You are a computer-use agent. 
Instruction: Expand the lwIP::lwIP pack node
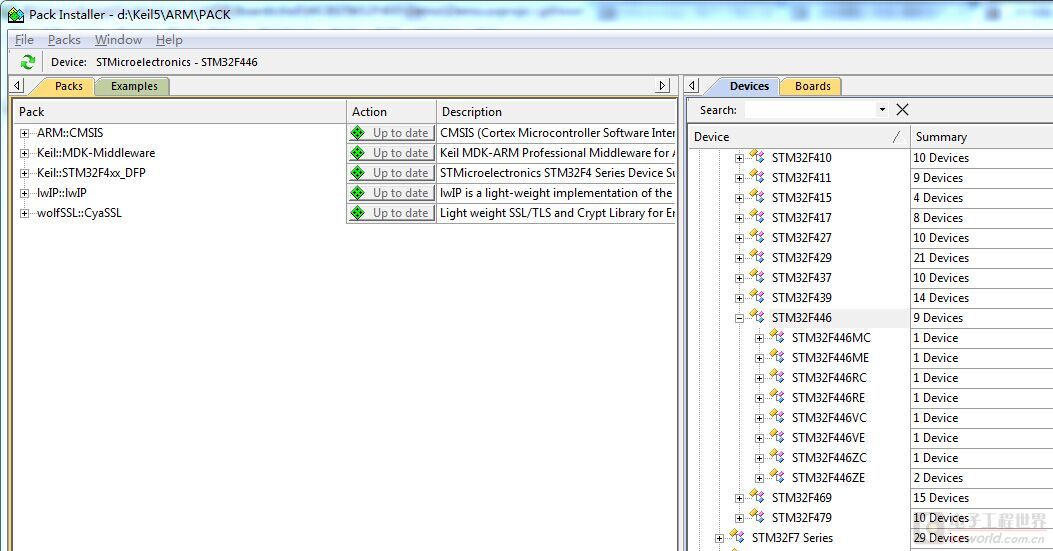(x=24, y=194)
